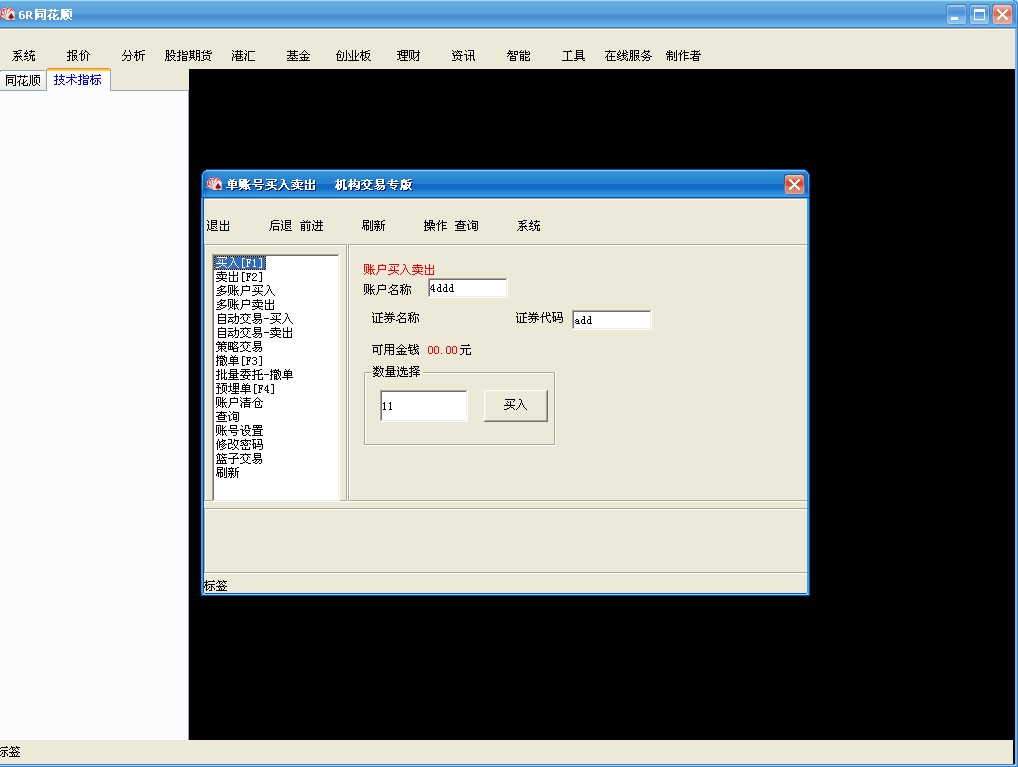Select 自动交易-买入 in the list
This screenshot has width=1018, height=767.
coord(254,319)
